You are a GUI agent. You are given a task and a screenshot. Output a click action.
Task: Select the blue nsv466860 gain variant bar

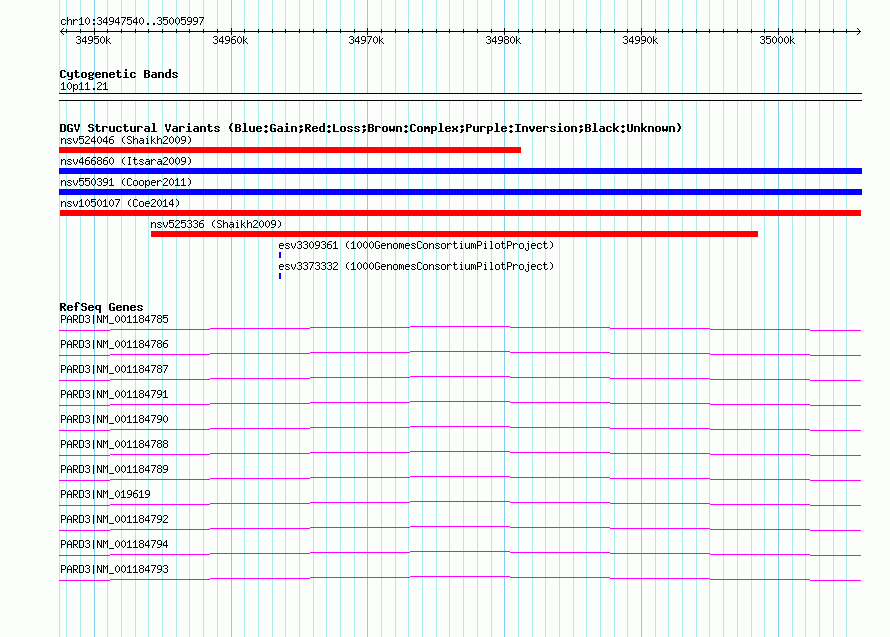pyautogui.click(x=460, y=171)
